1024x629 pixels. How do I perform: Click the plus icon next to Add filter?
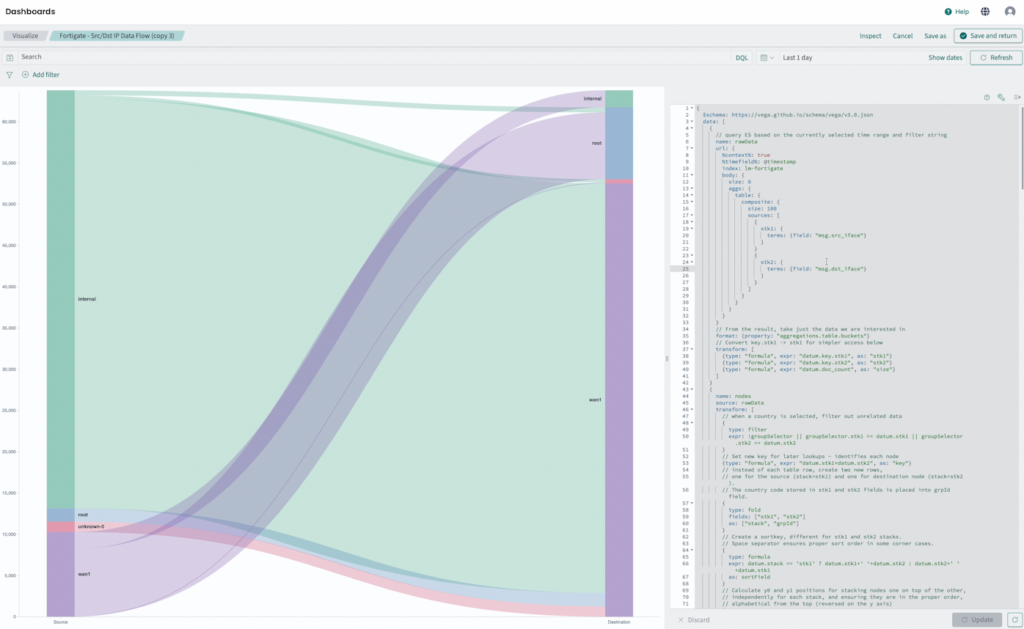click(25, 74)
